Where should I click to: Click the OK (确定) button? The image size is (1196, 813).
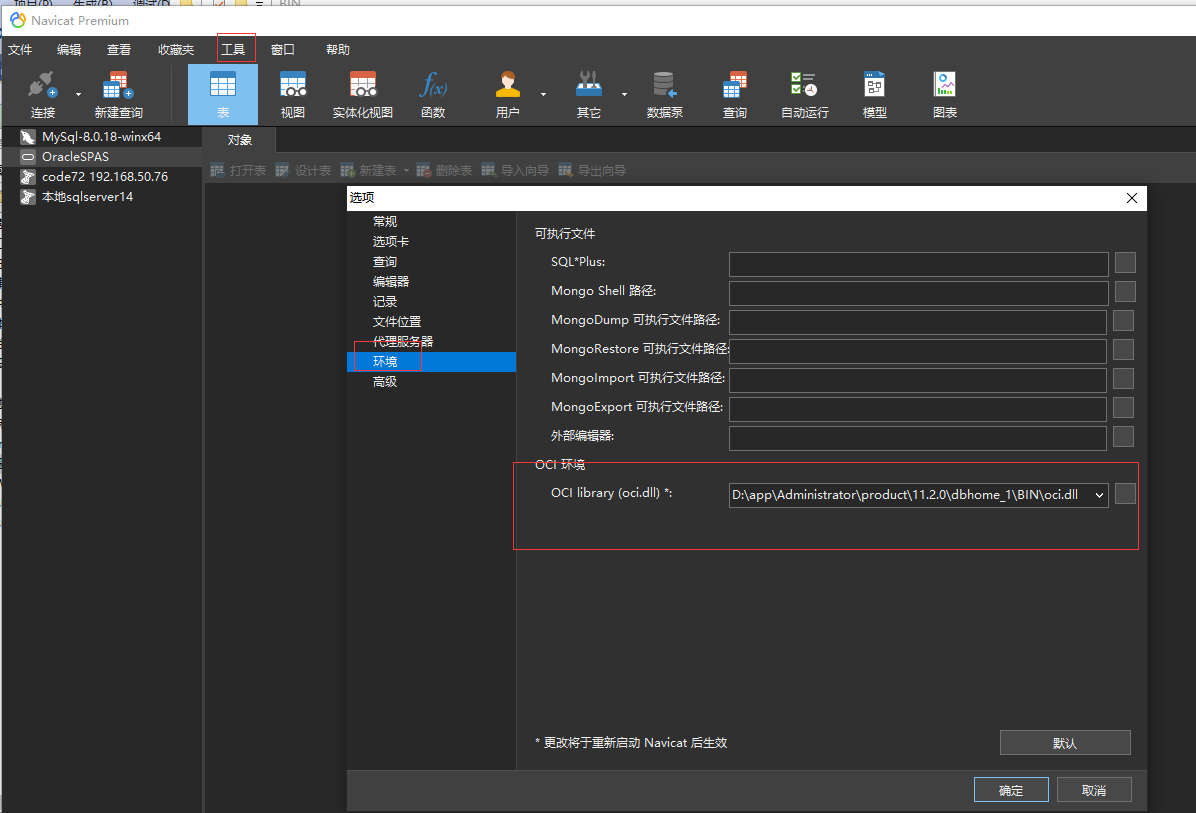[x=1011, y=790]
